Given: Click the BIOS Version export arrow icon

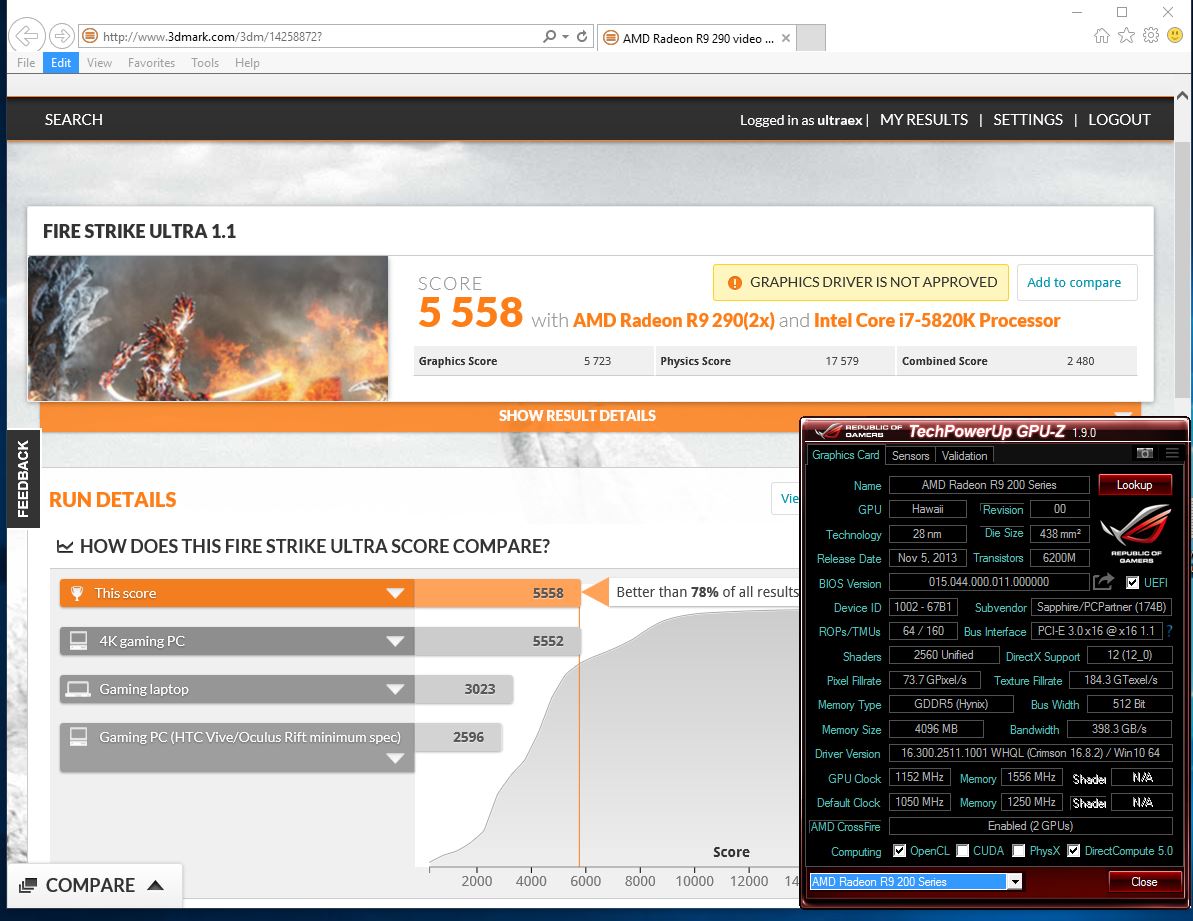Looking at the screenshot, I should [x=1103, y=582].
